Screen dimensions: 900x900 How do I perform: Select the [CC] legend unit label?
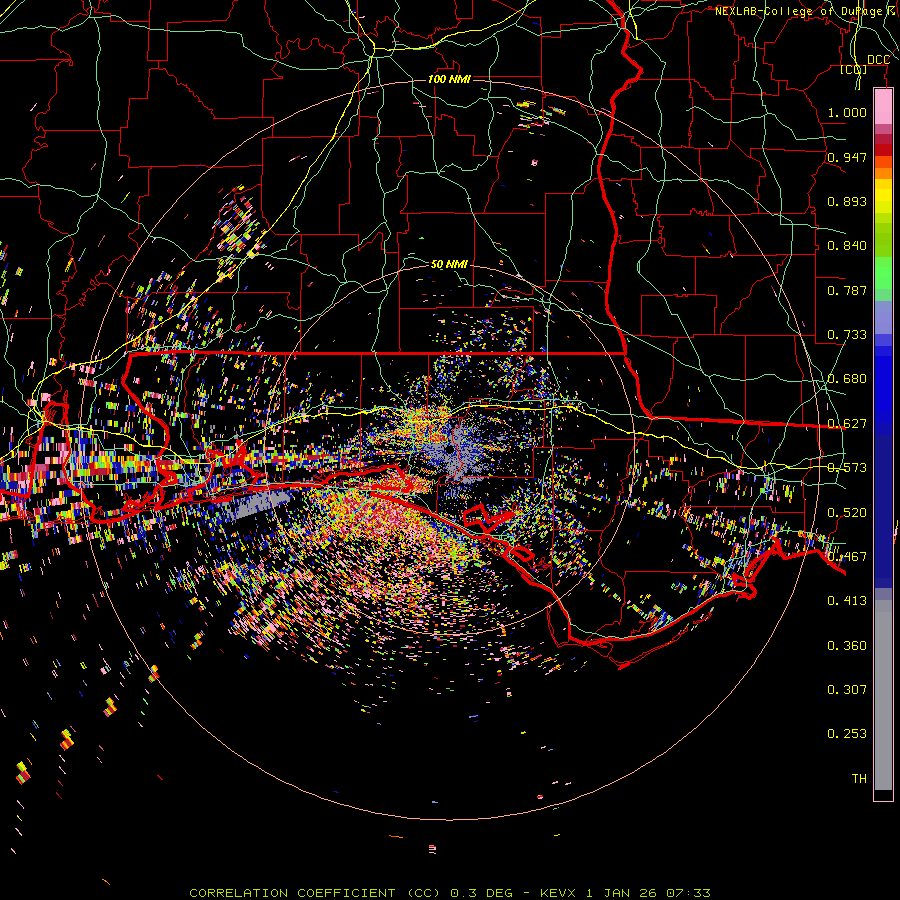pyautogui.click(x=854, y=69)
